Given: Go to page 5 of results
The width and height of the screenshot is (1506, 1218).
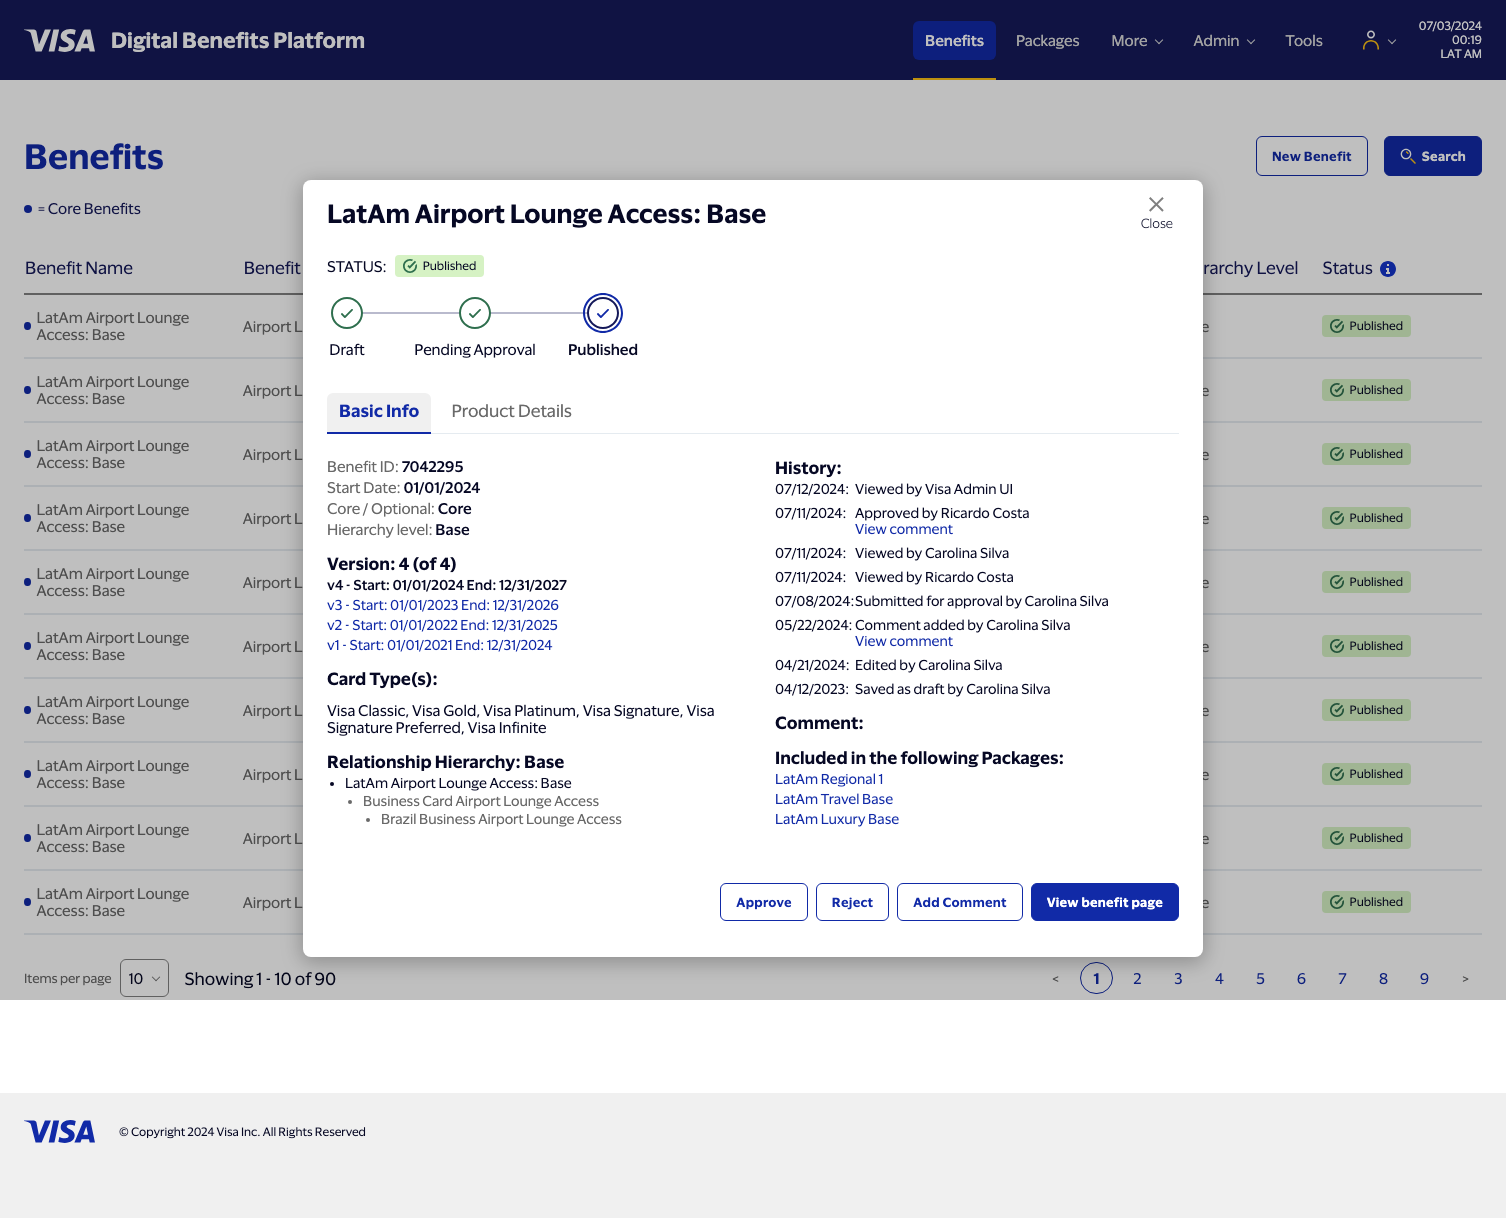Looking at the screenshot, I should (x=1260, y=978).
